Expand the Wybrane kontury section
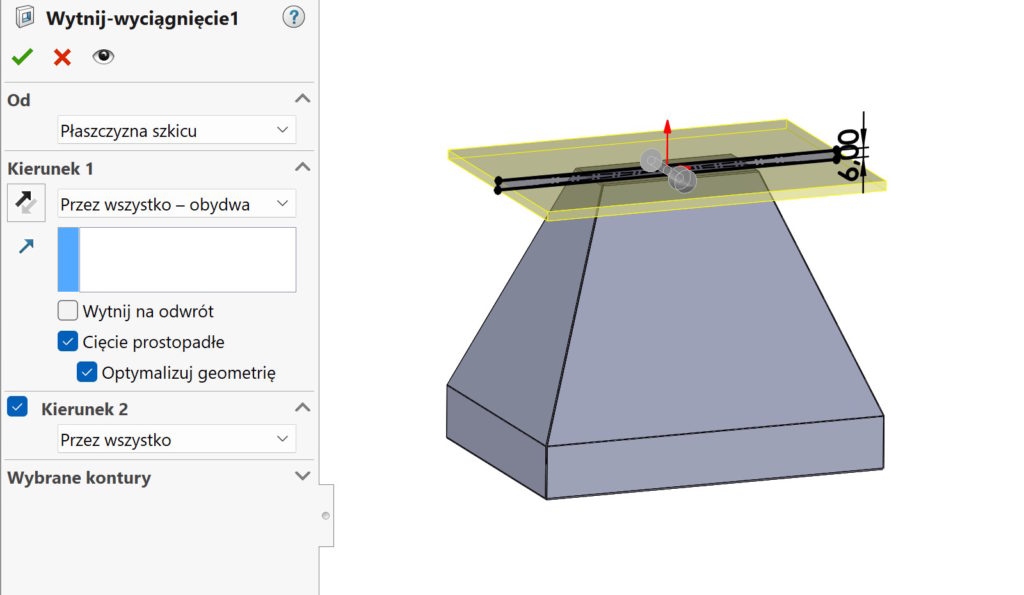 (301, 478)
